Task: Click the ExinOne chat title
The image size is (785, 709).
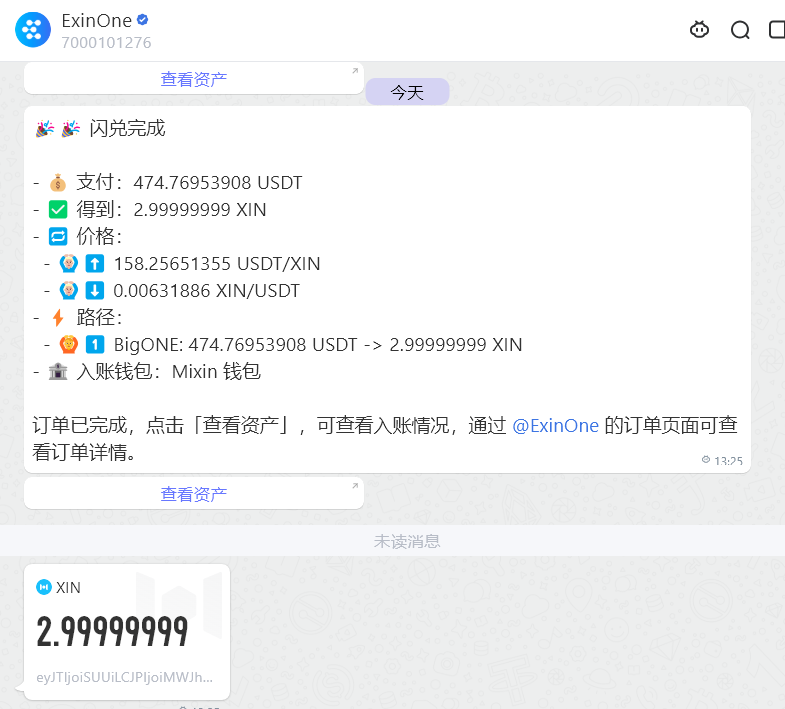Action: [x=97, y=21]
